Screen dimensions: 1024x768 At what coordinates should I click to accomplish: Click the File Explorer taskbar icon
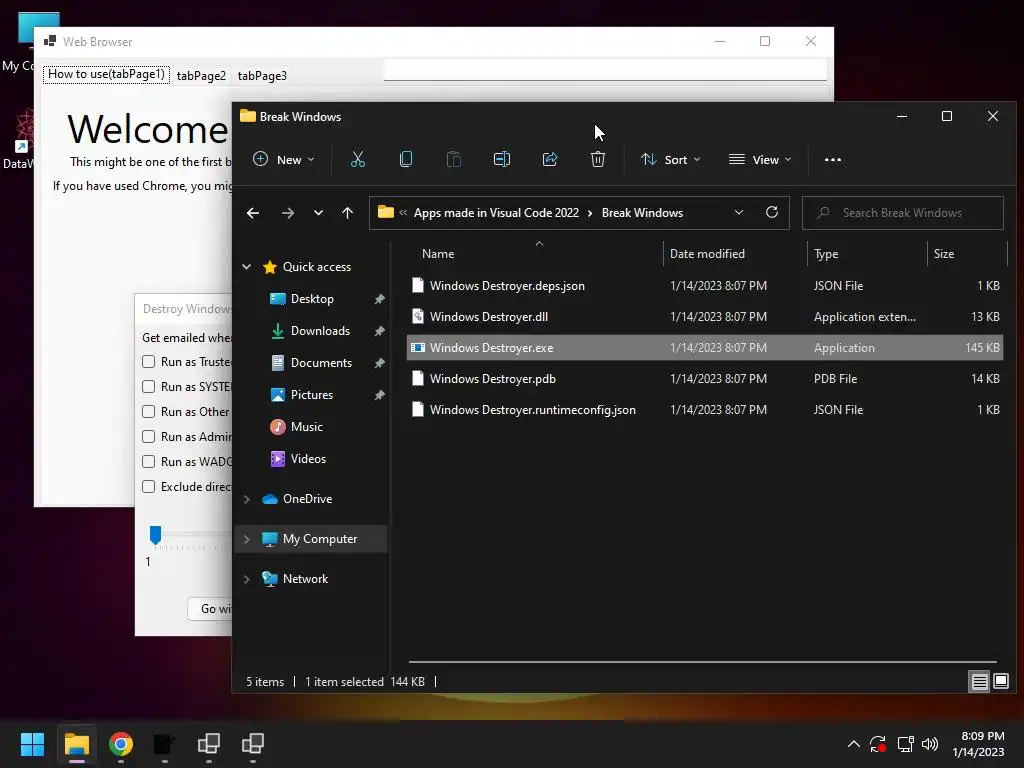tap(76, 744)
